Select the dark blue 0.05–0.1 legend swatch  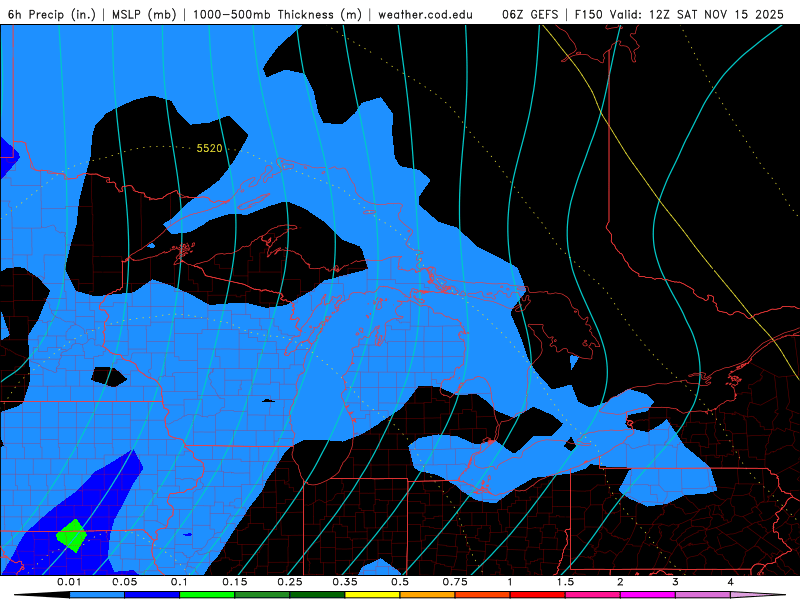[152, 595]
